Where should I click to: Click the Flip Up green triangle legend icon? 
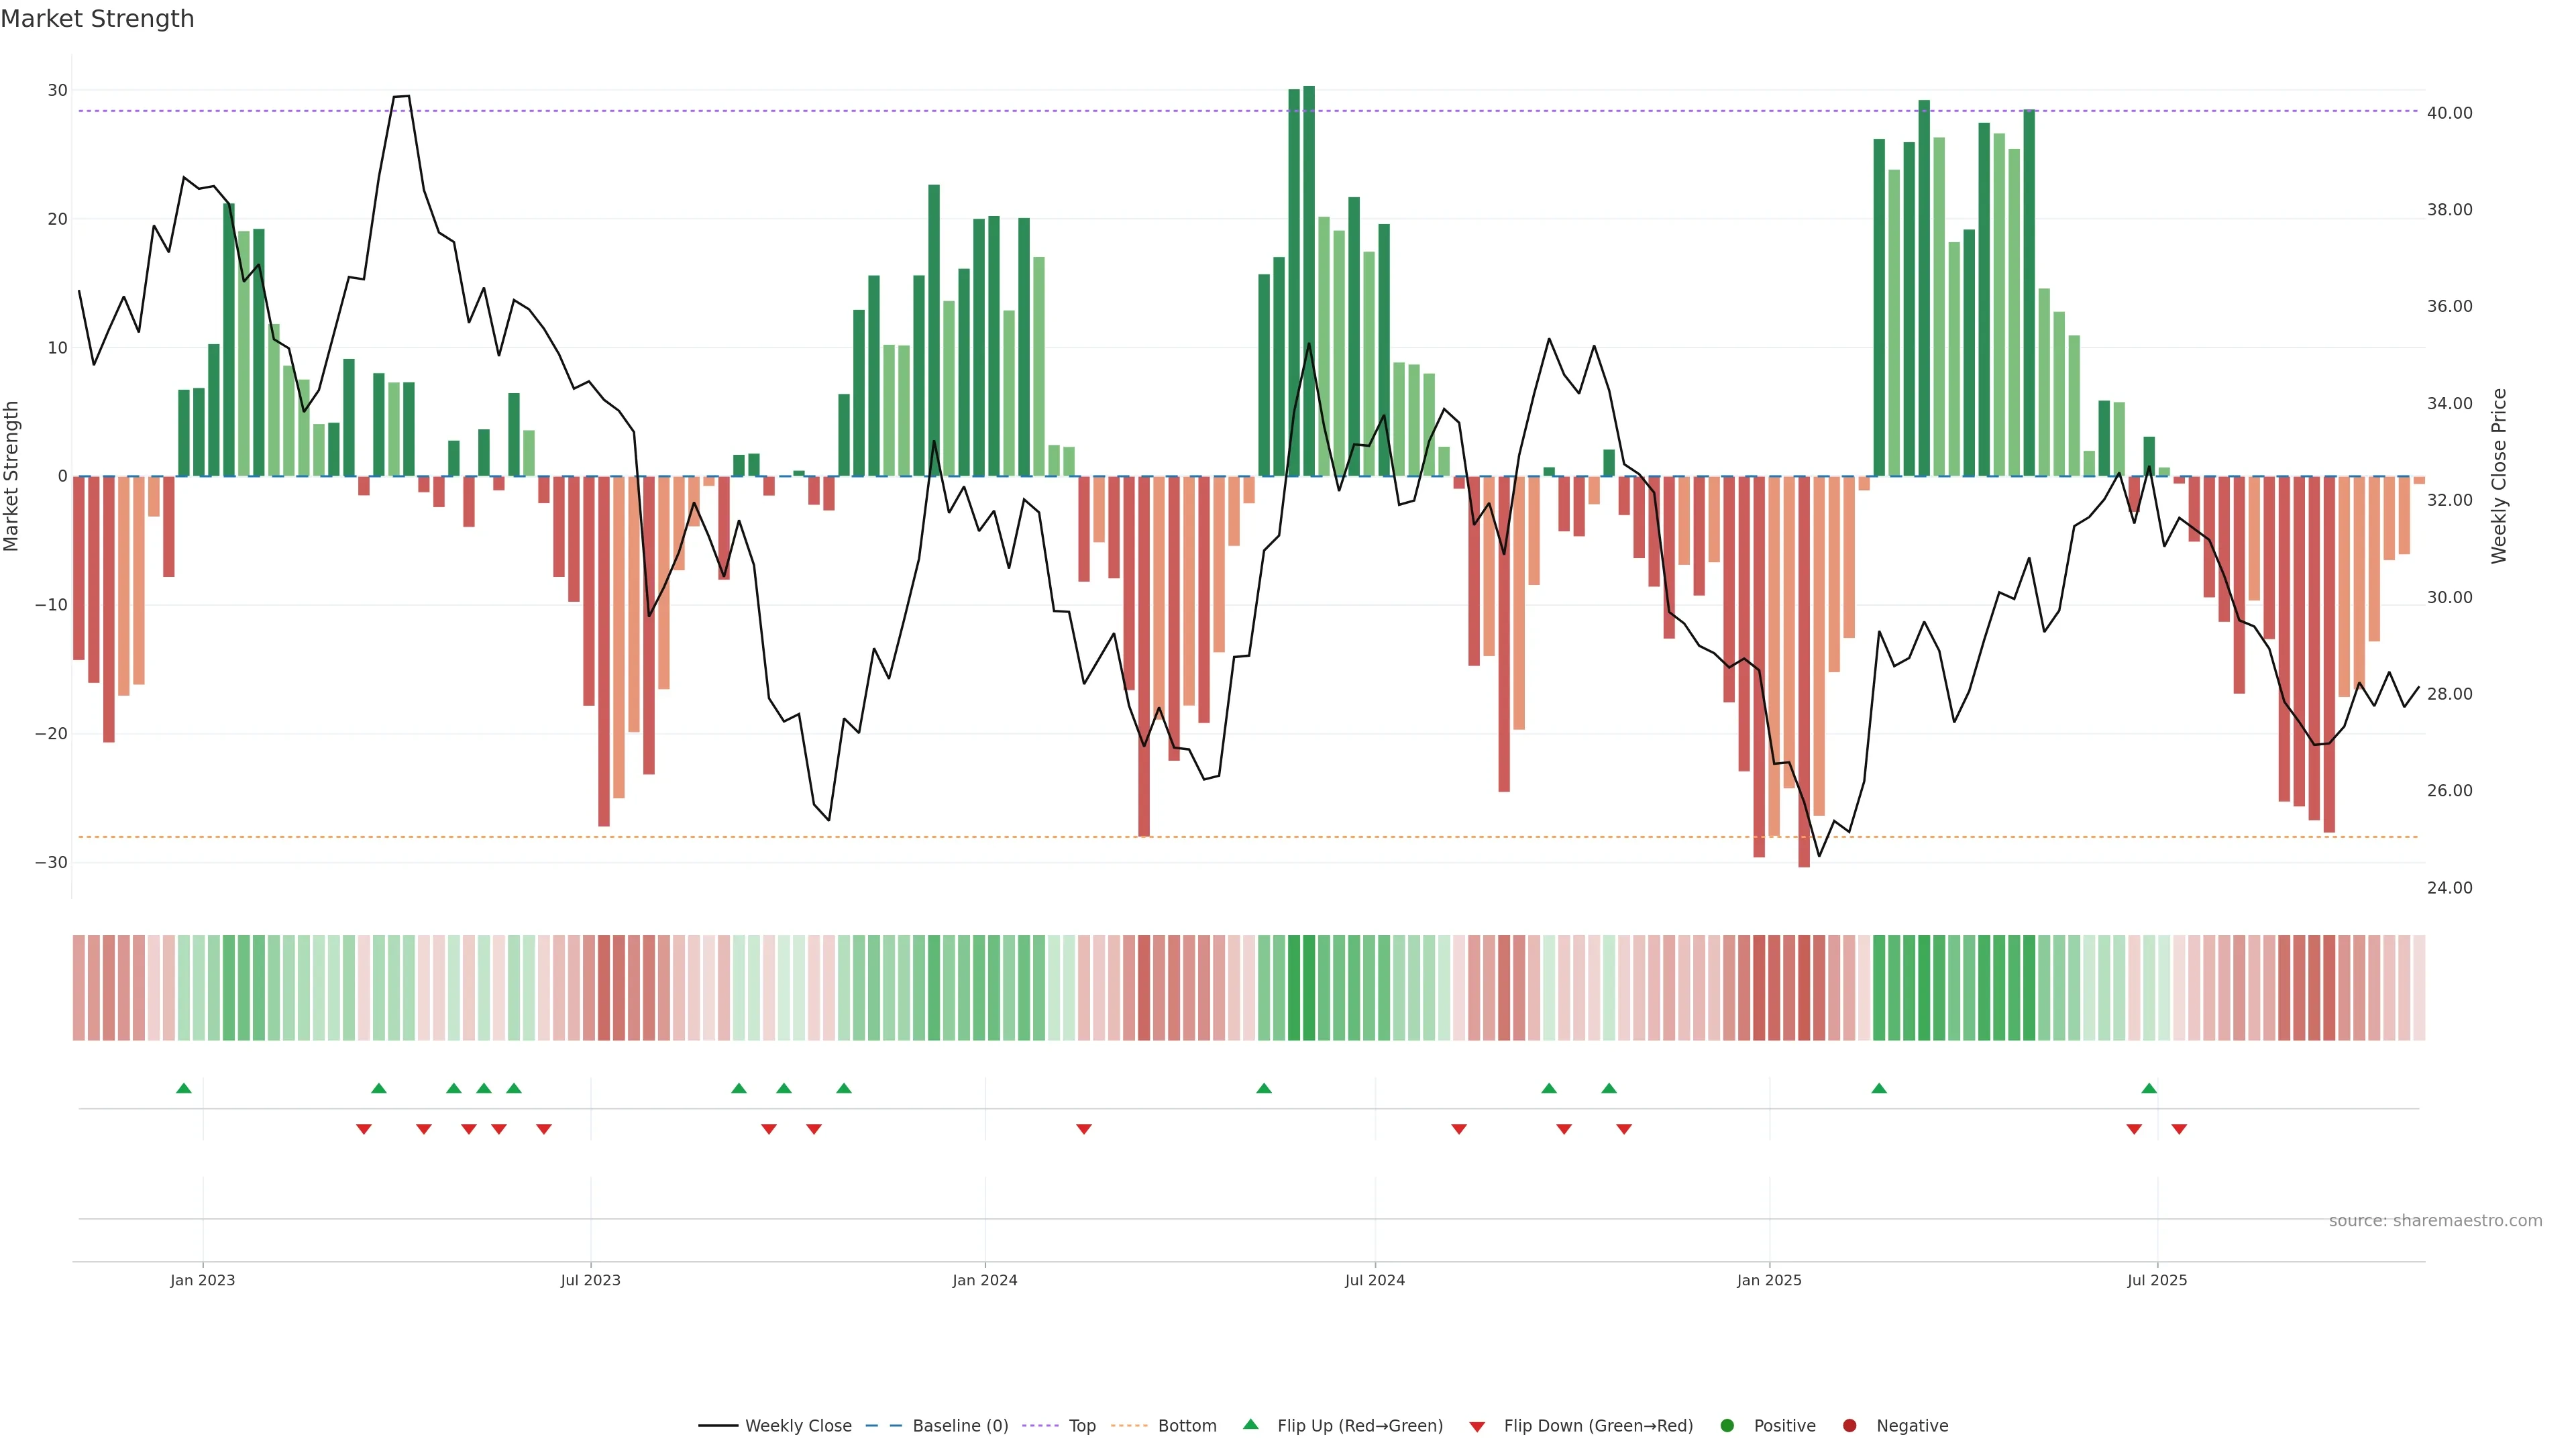[1250, 1424]
